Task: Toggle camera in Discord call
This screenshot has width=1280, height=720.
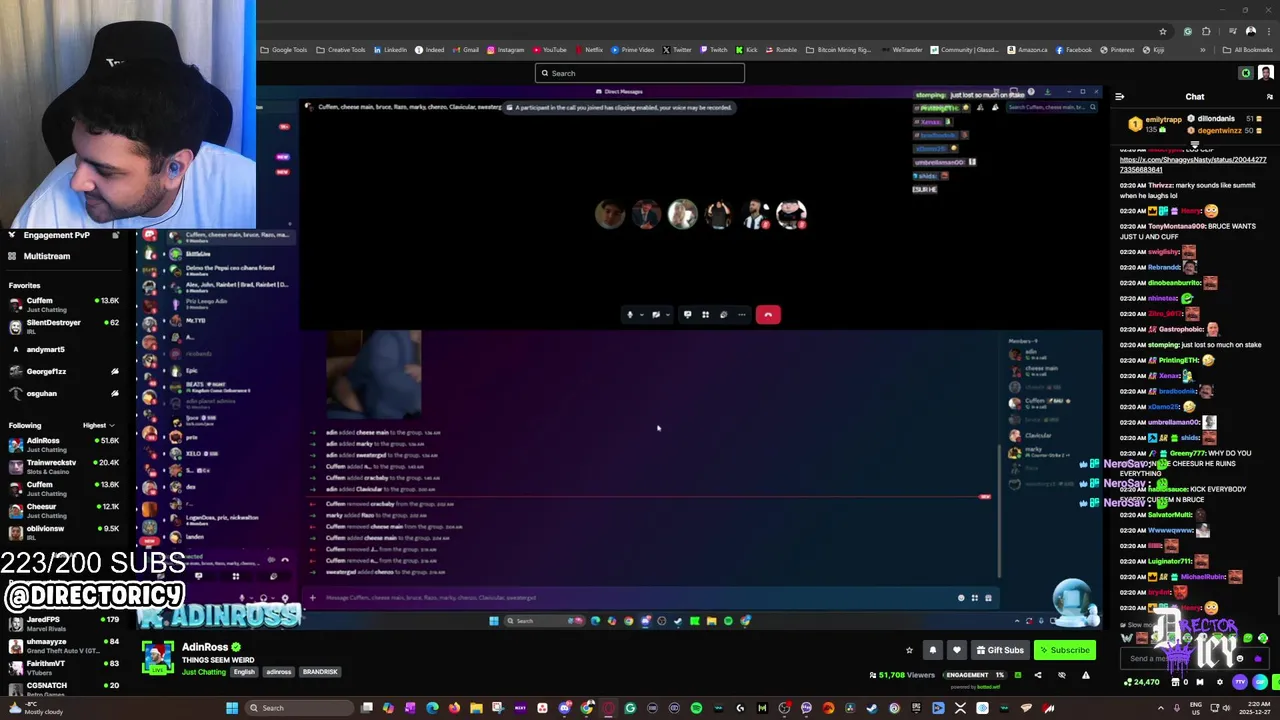Action: coord(656,315)
